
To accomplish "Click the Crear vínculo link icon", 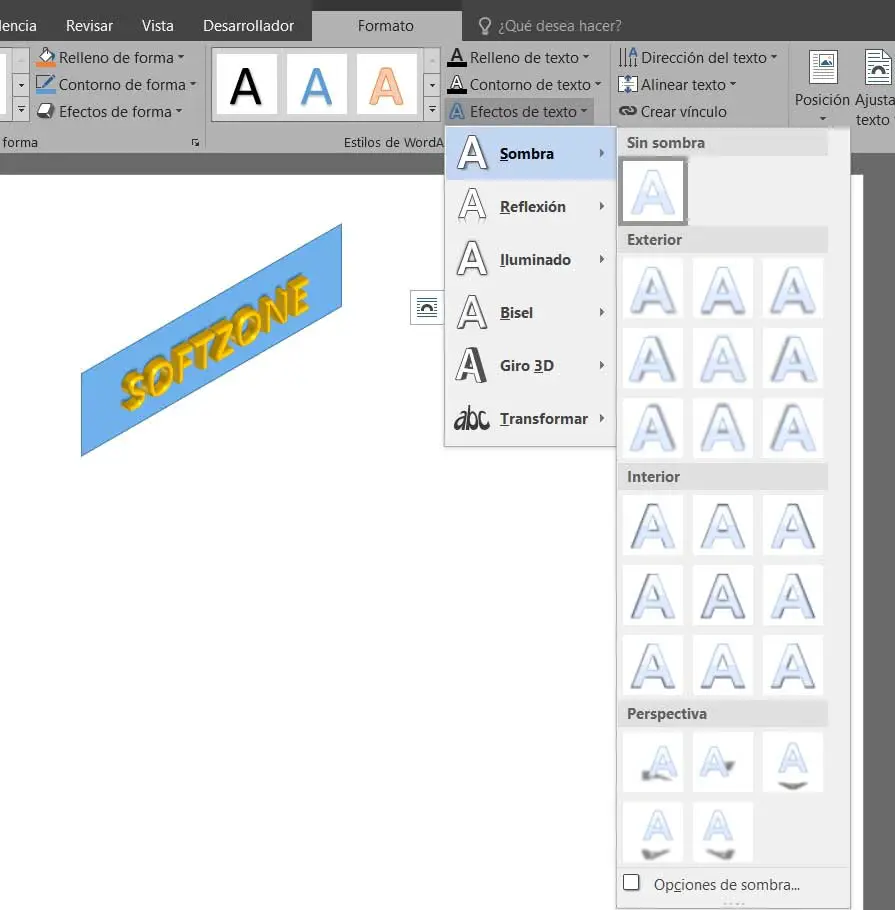I will click(x=627, y=111).
